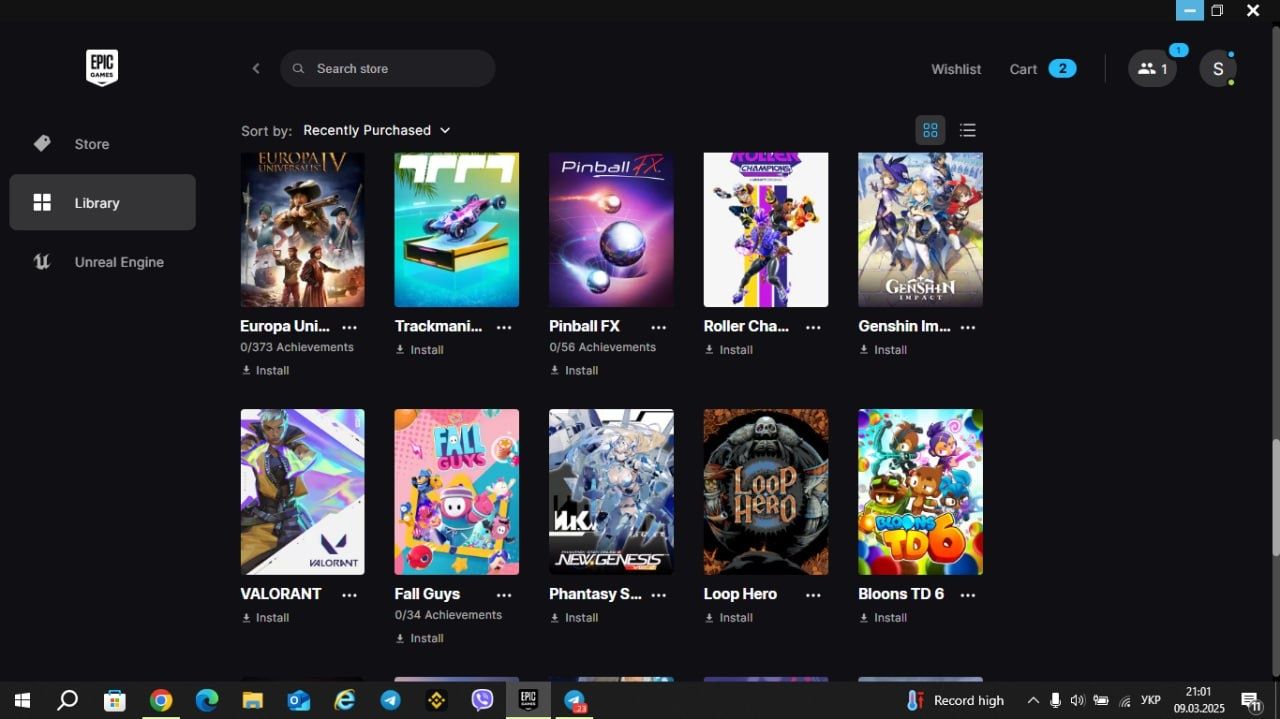The height and width of the screenshot is (719, 1280).
Task: Install Roller Champions
Action: 729,350
